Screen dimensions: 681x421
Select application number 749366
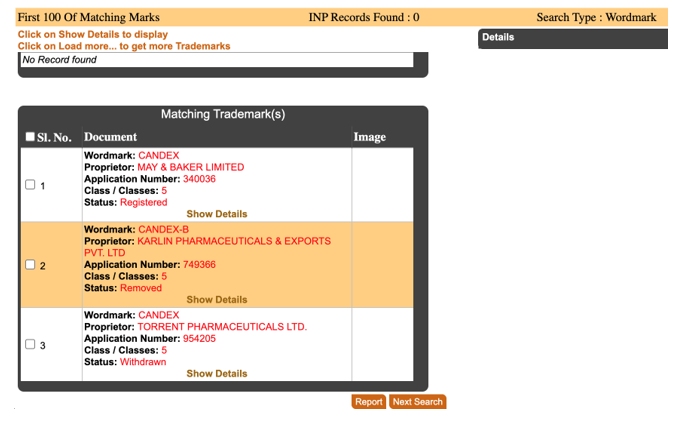point(199,265)
